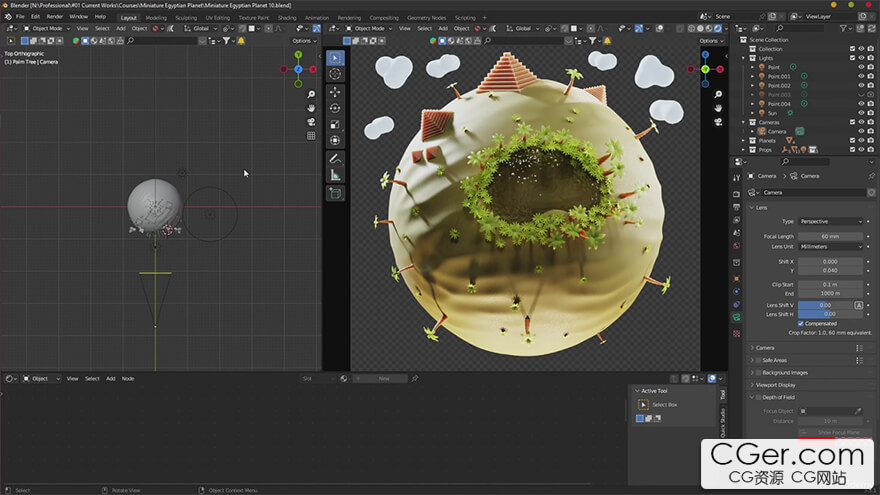Select the Transform tool in right viewport toolbar
Viewport: 880px width, 495px height.
coord(335,140)
